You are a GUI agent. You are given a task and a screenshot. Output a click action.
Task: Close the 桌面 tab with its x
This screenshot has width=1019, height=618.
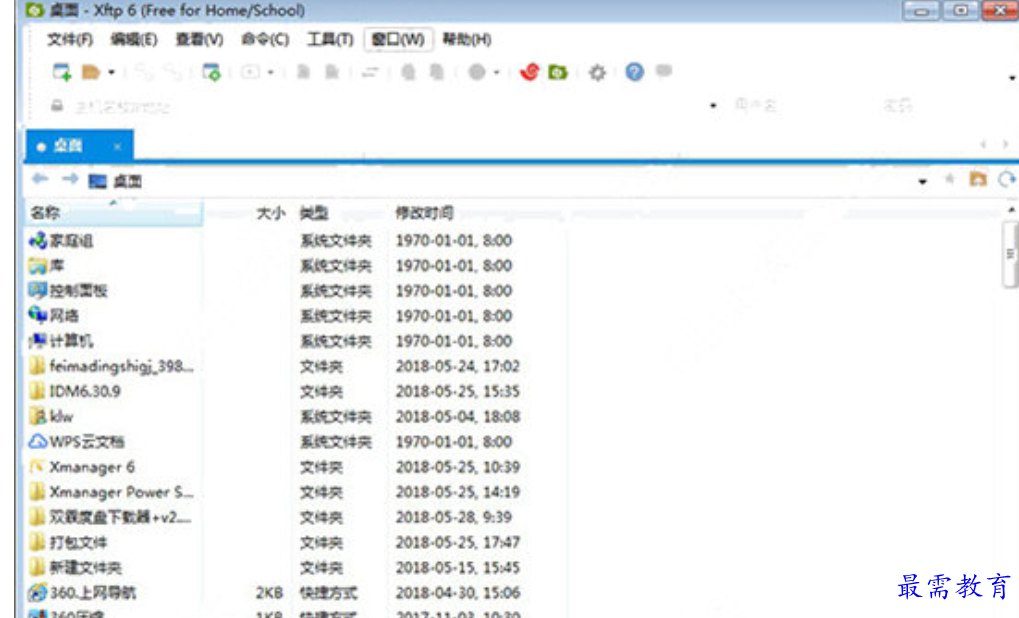117,147
